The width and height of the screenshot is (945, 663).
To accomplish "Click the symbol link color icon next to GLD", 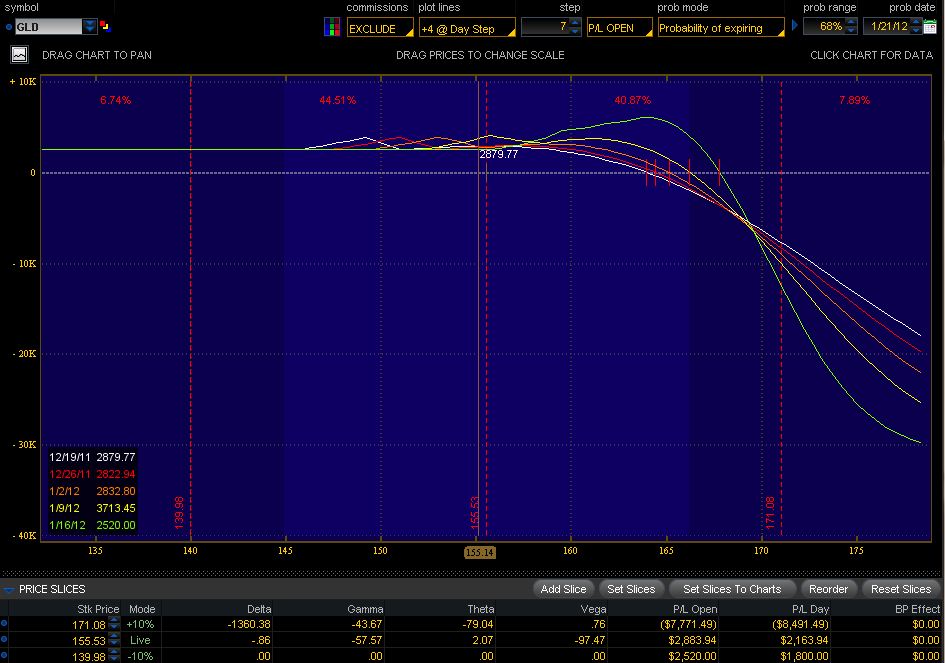I will click(x=105, y=26).
